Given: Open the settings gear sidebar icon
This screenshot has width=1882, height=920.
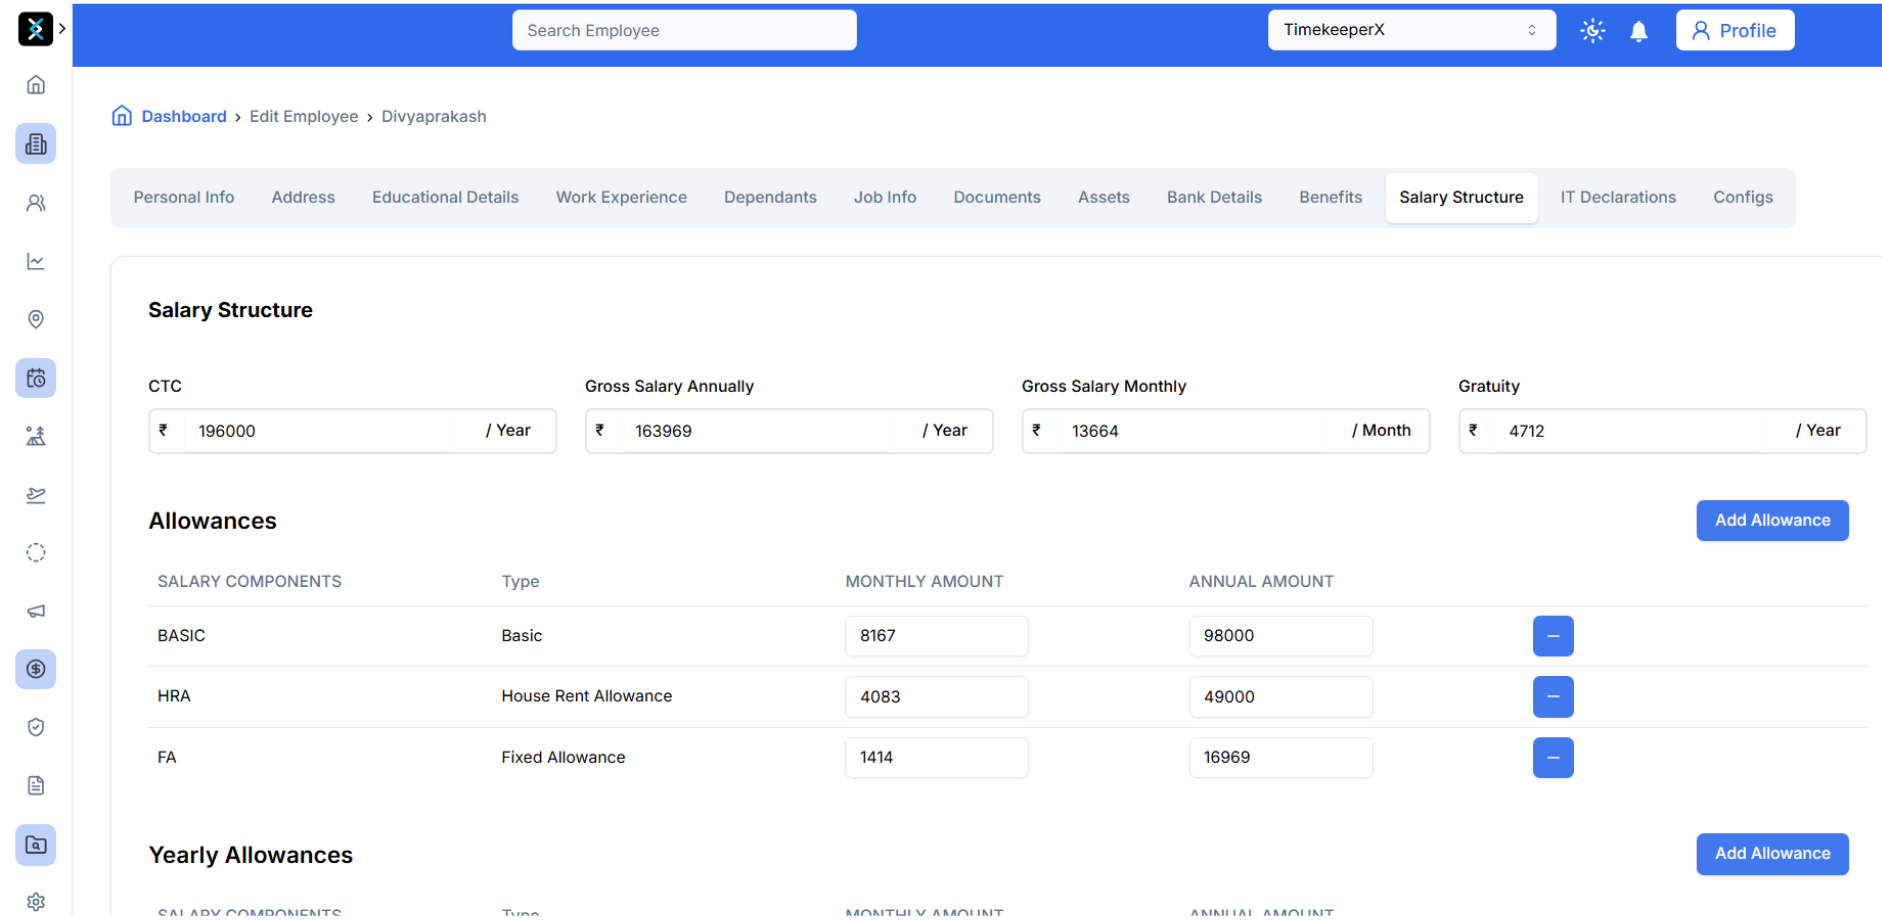Looking at the screenshot, I should point(36,902).
